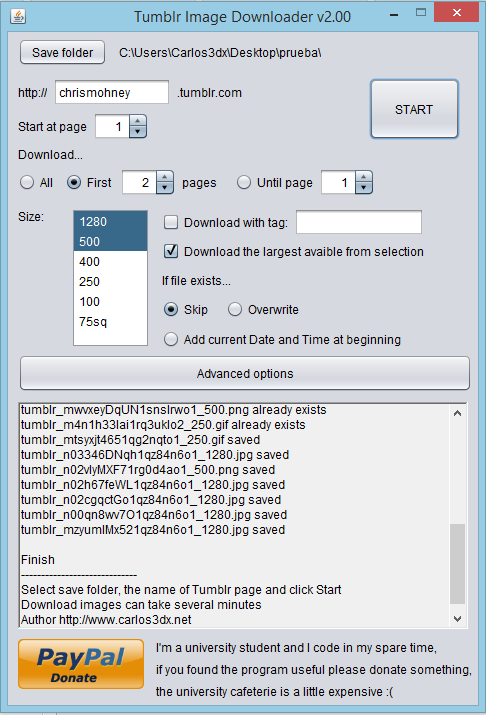Maximize the Tumblr Image Downloader window

point(421,13)
